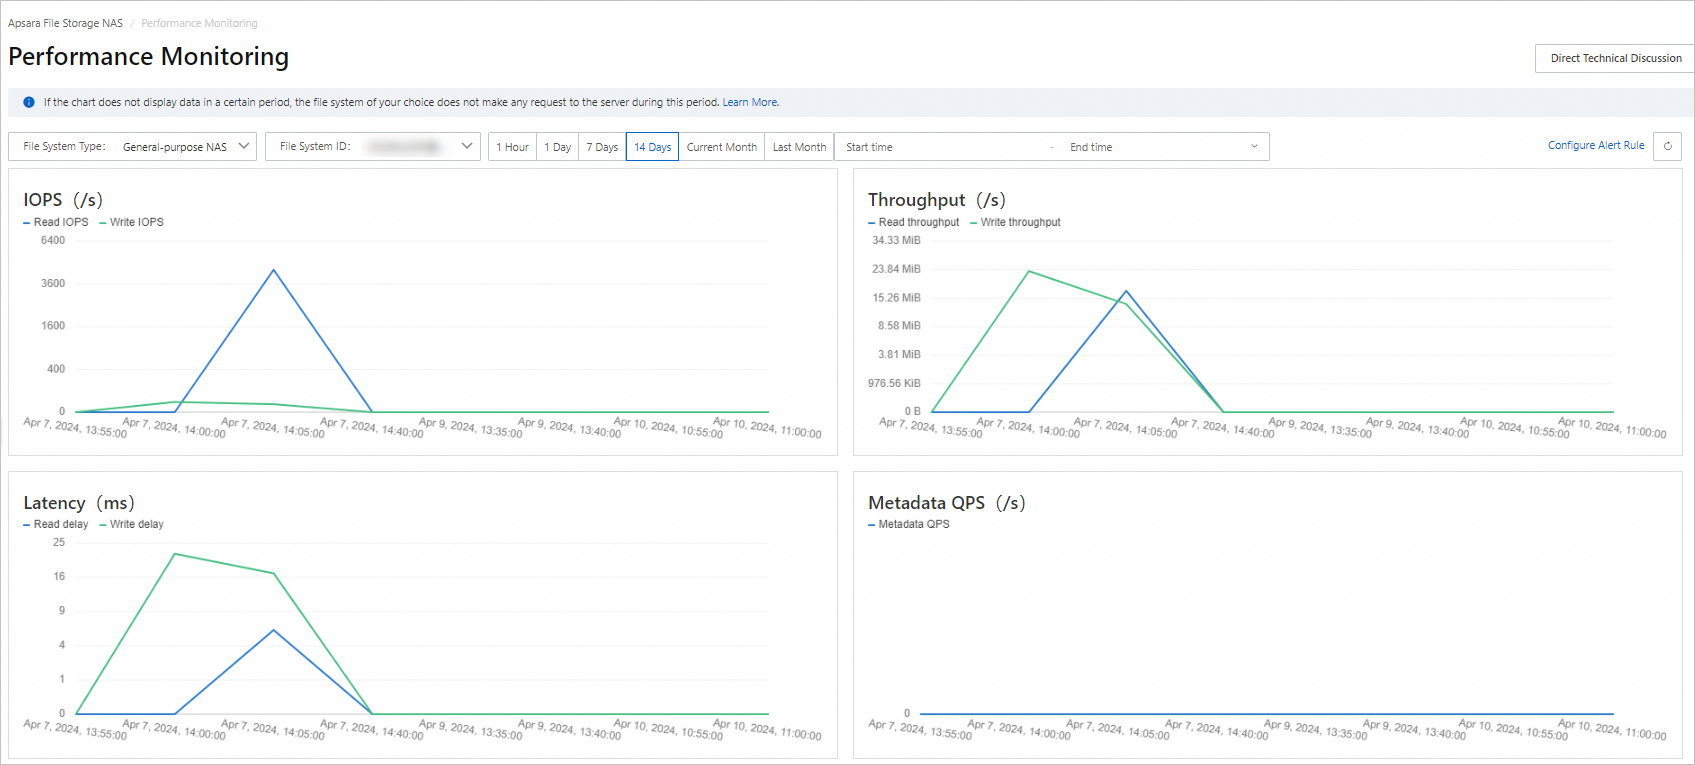Screen dimensions: 1695x765
Task: Toggle the Read throughput legend item
Action: [913, 222]
